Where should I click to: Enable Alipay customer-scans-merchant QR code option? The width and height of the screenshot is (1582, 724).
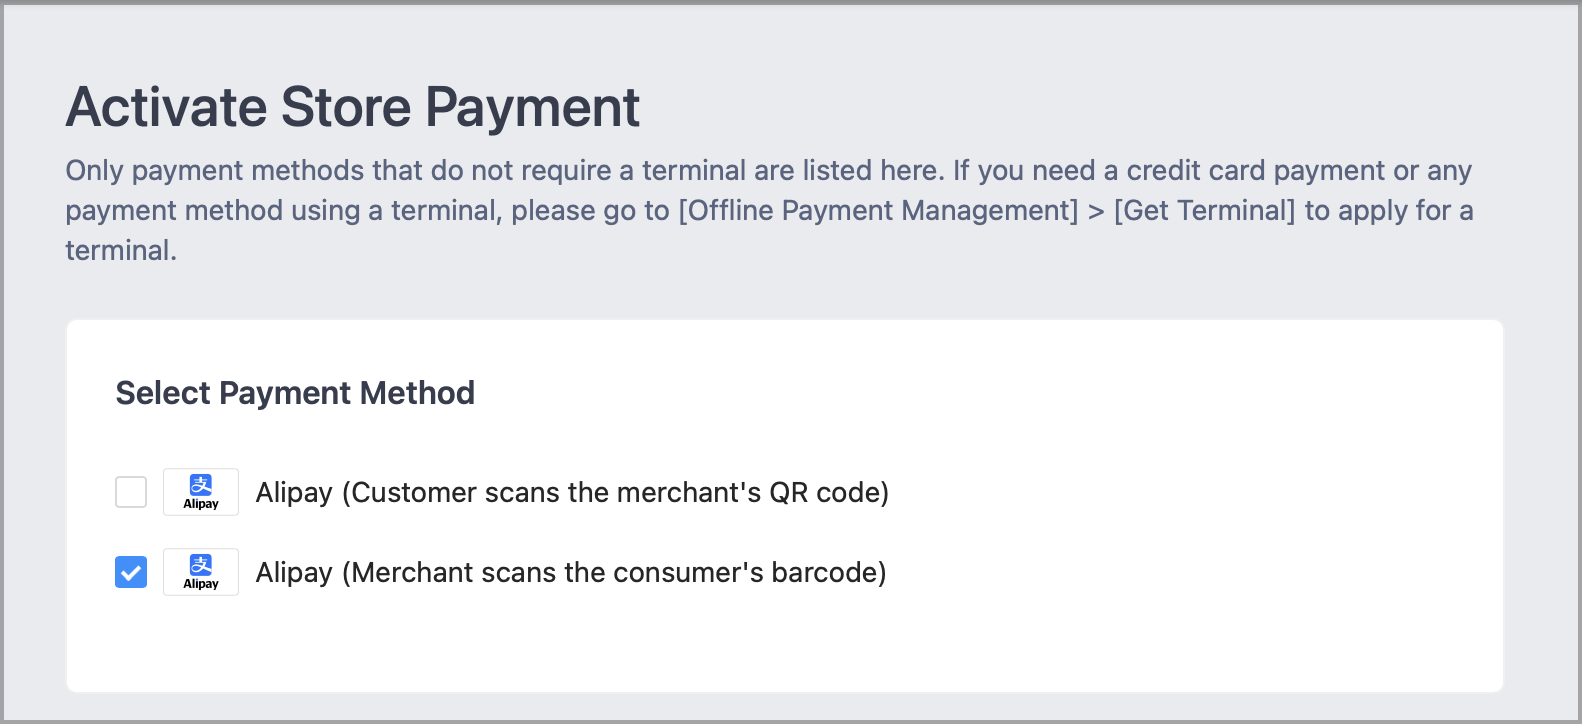[130, 491]
